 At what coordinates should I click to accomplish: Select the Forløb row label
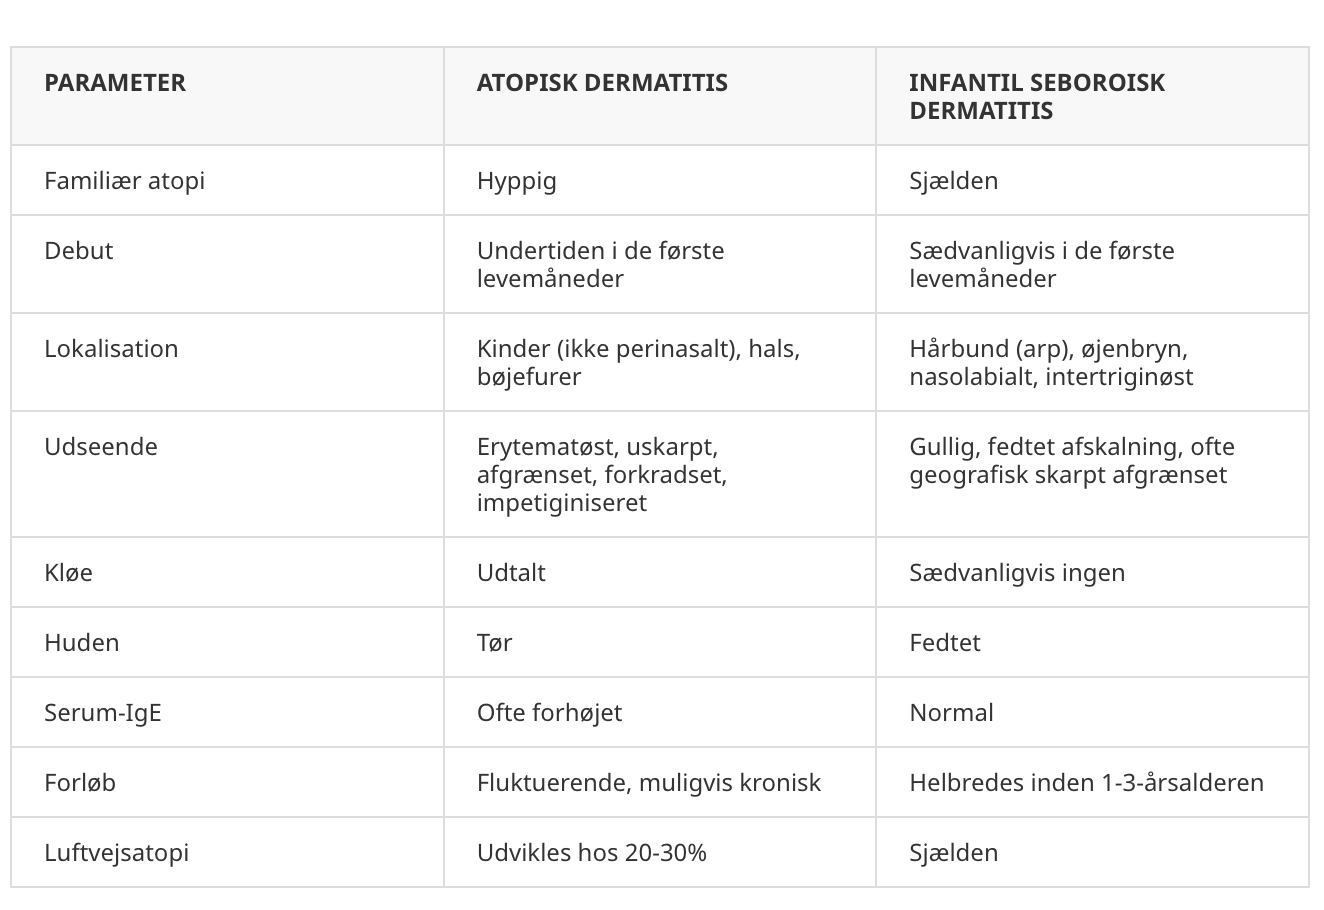tap(80, 782)
